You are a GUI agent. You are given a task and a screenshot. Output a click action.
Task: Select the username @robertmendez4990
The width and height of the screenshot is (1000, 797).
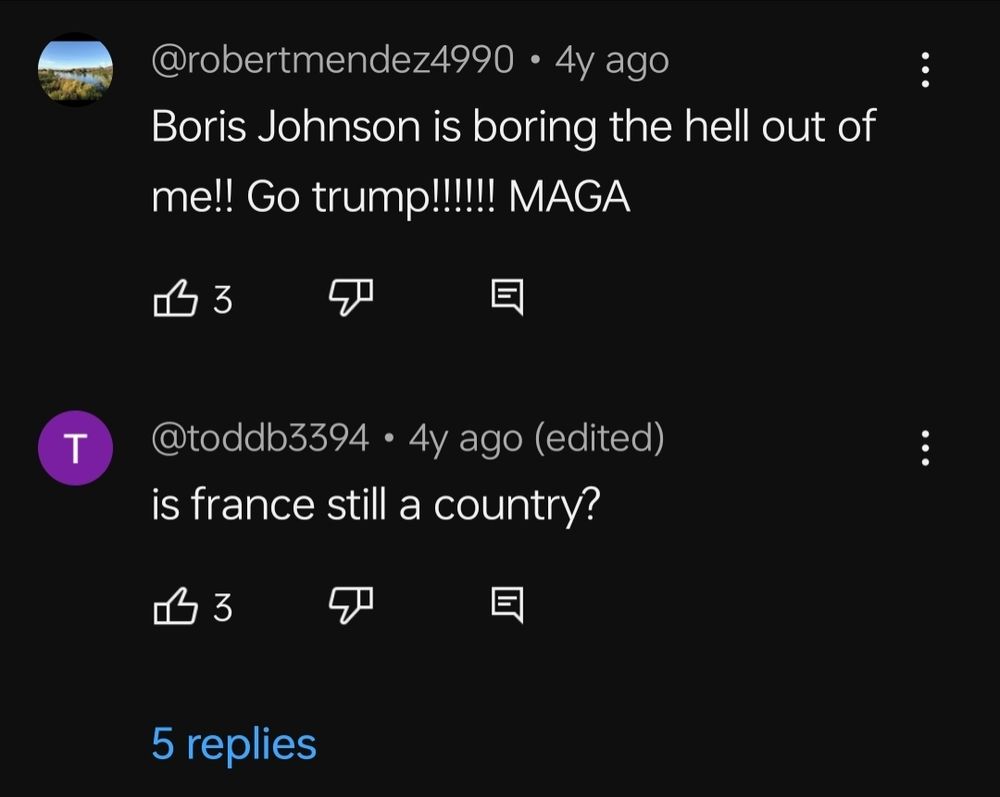[331, 60]
